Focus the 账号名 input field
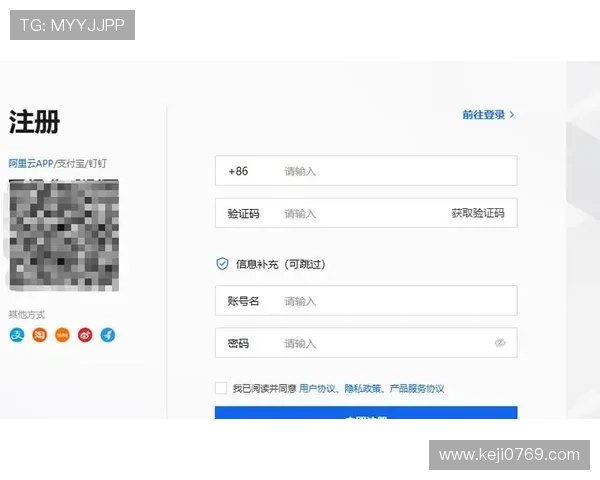This screenshot has width=600, height=480. click(x=366, y=300)
